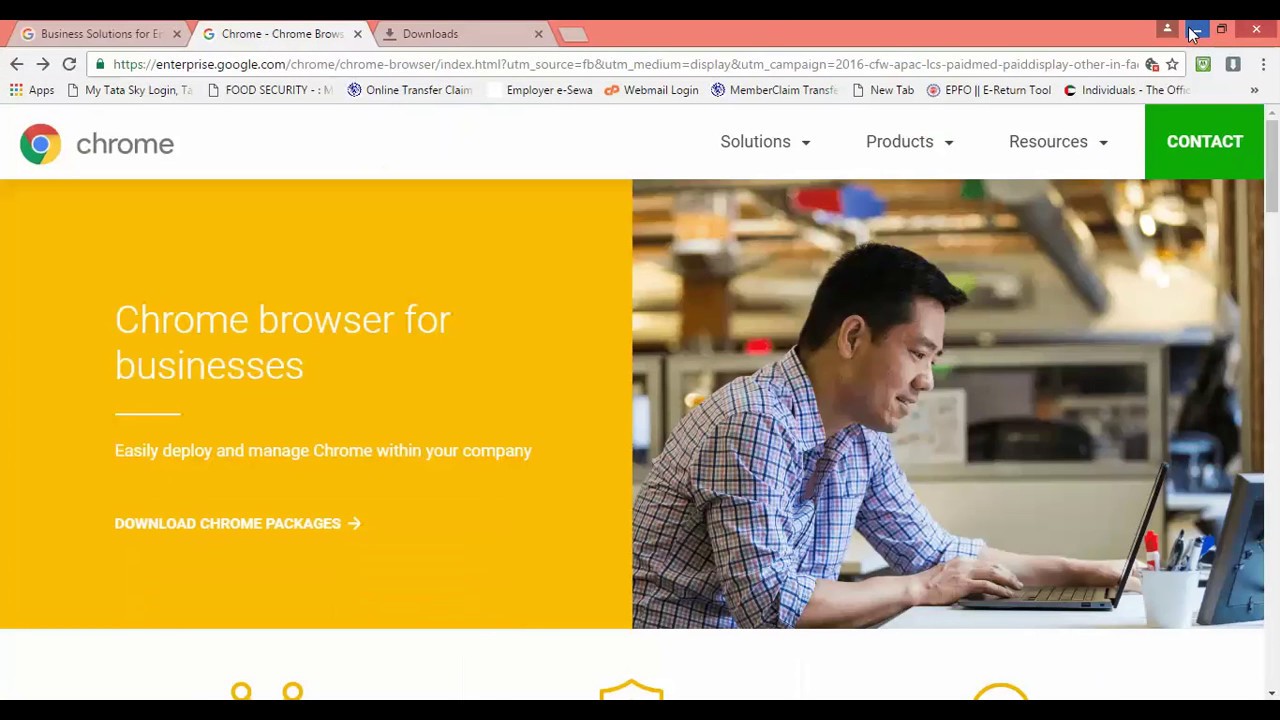Open the green shield extension icon
This screenshot has width=1280, height=720.
(1203, 64)
